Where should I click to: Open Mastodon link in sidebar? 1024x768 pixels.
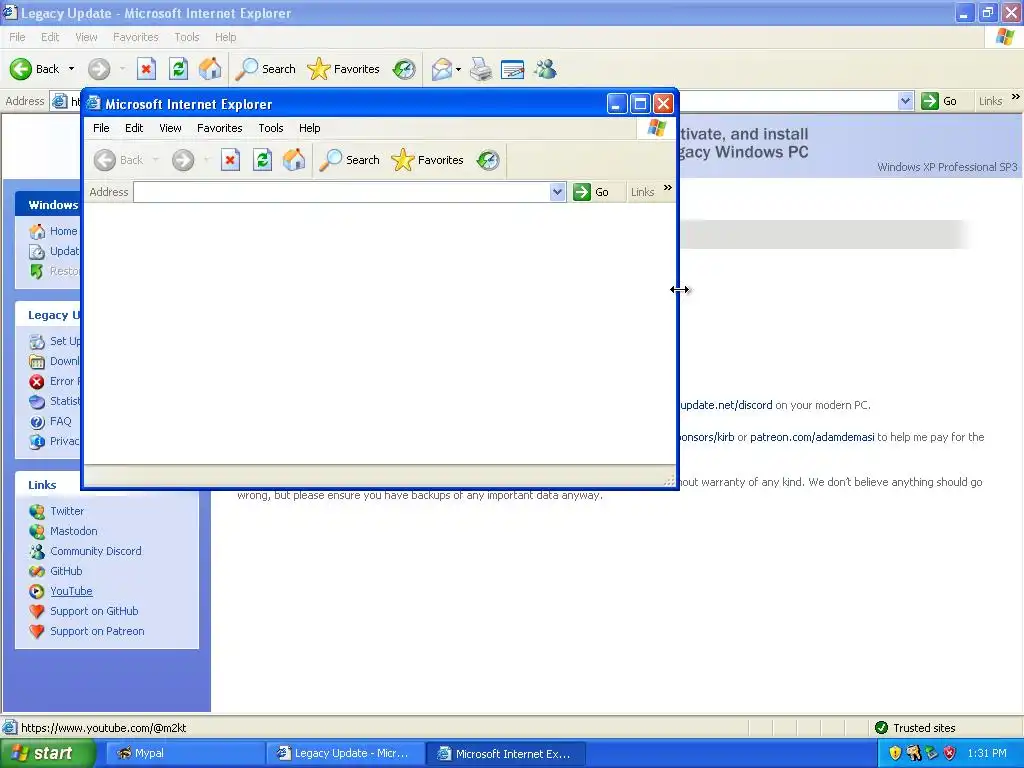73,531
